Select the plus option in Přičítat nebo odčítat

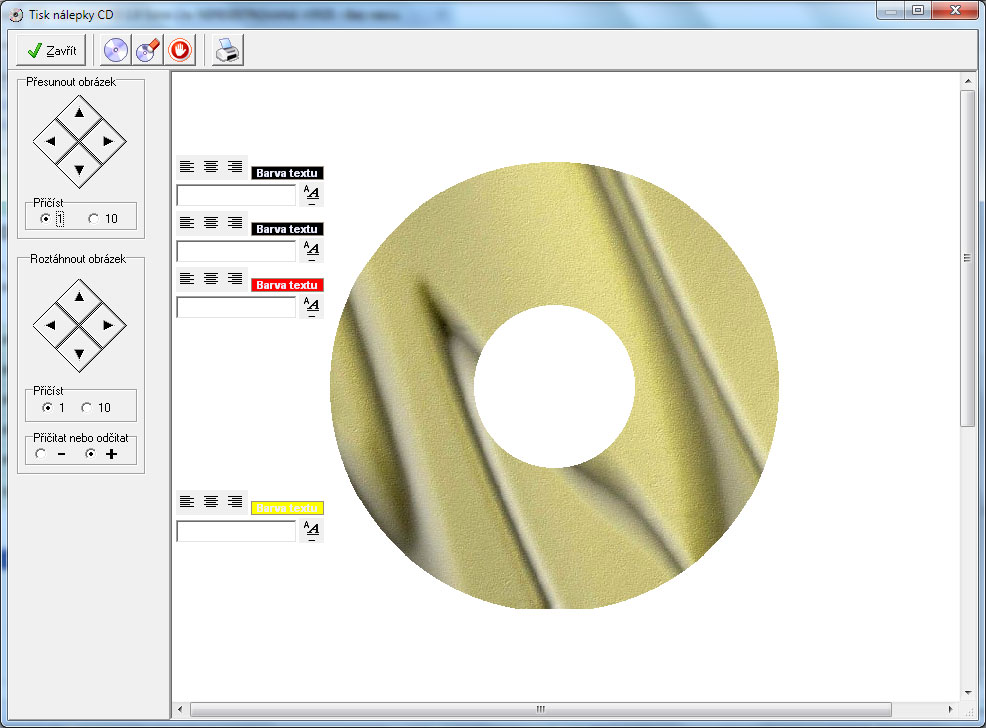pos(91,454)
